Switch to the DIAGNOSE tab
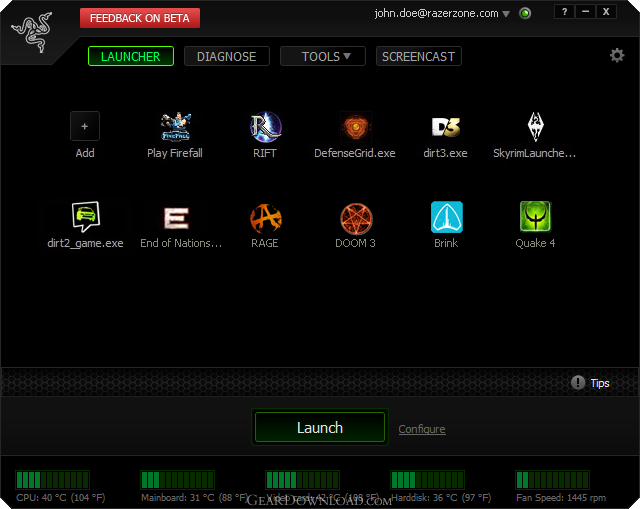 tap(227, 56)
